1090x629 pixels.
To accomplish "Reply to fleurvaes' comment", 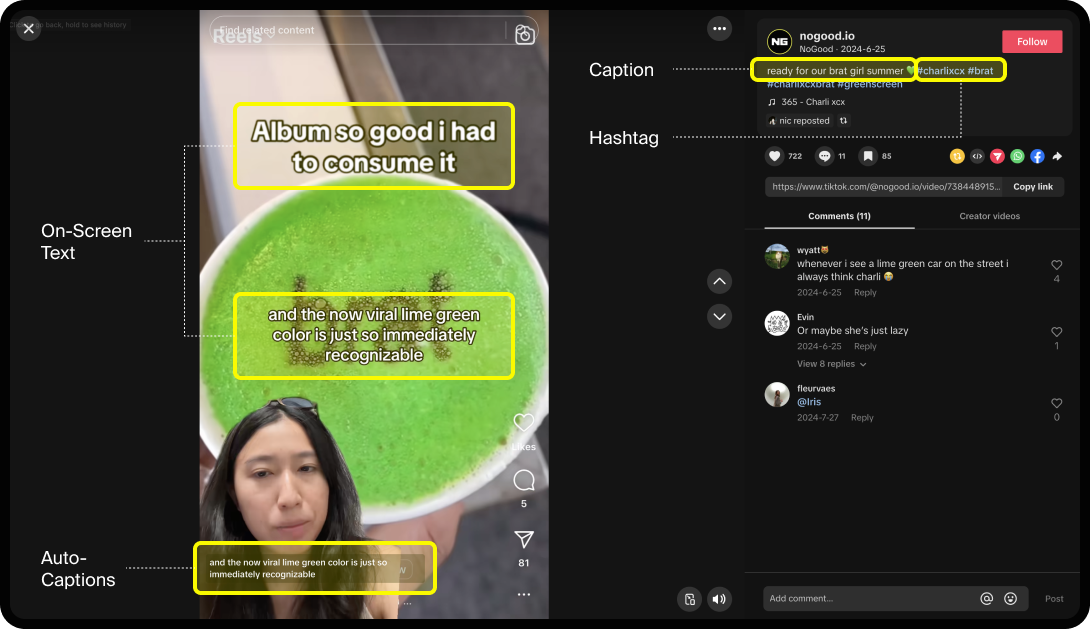I will point(862,418).
